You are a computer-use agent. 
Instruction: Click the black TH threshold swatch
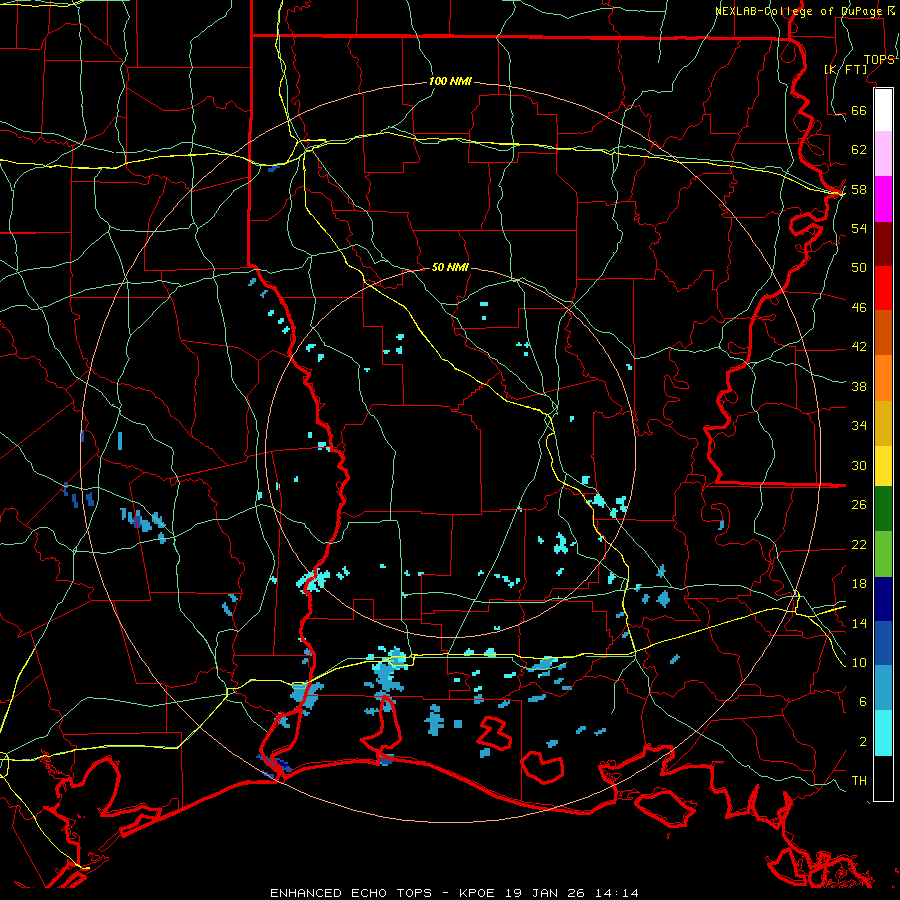[x=883, y=778]
